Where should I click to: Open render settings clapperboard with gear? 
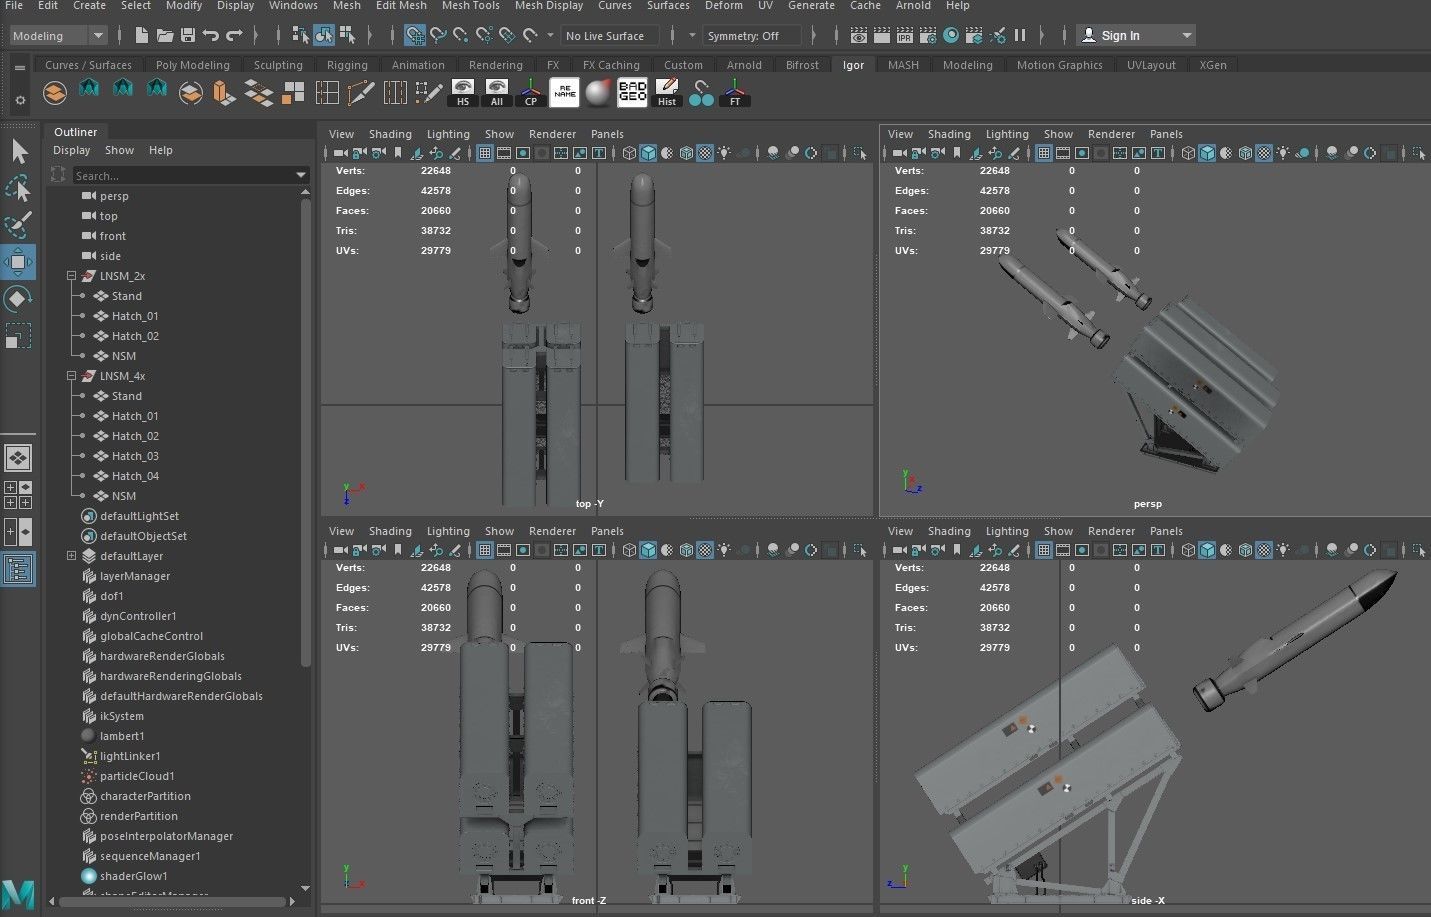pyautogui.click(x=928, y=36)
